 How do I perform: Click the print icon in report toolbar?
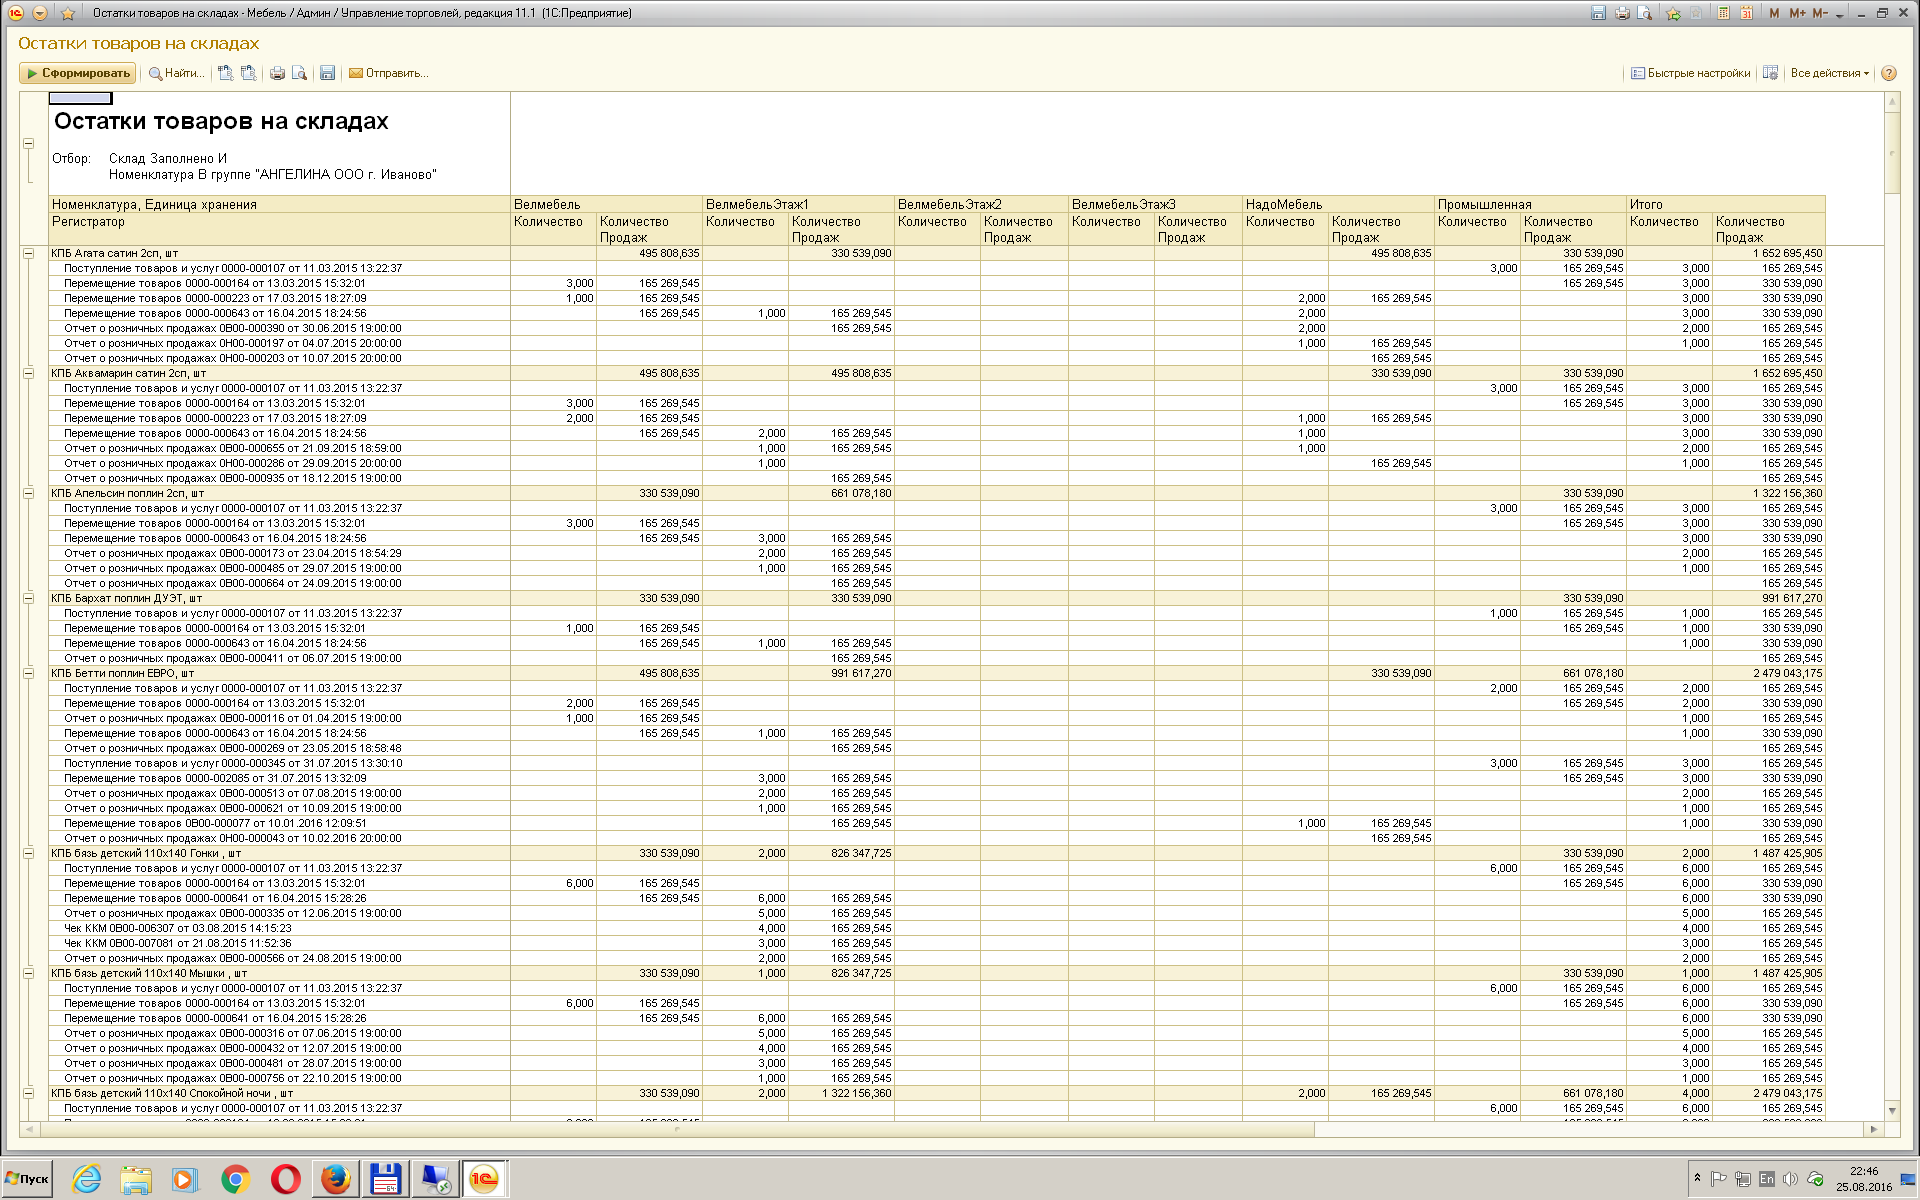pos(277,73)
